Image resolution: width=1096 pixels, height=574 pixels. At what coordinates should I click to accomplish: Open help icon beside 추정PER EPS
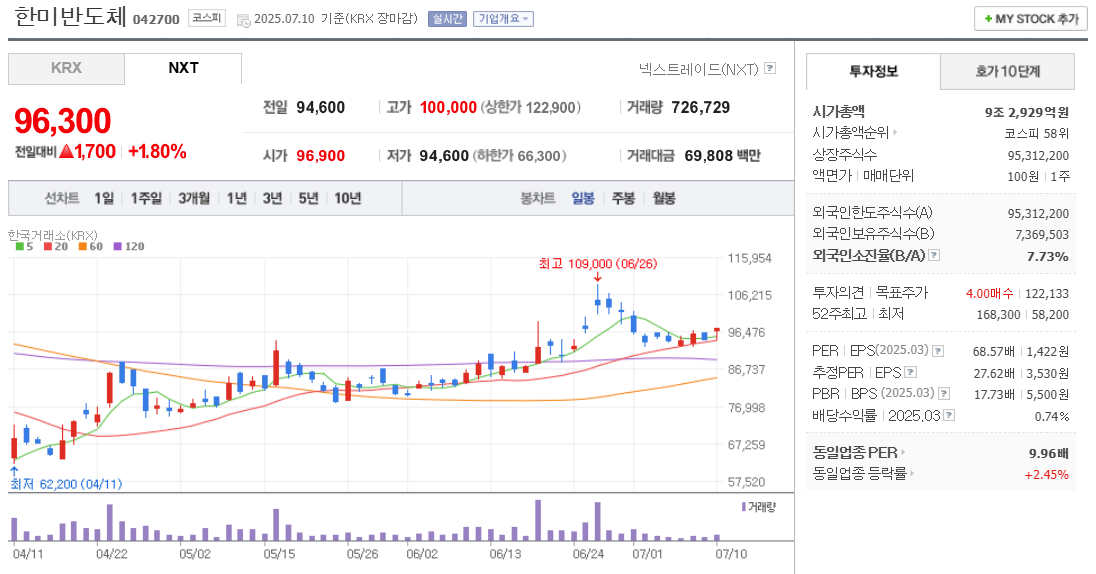coord(910,373)
